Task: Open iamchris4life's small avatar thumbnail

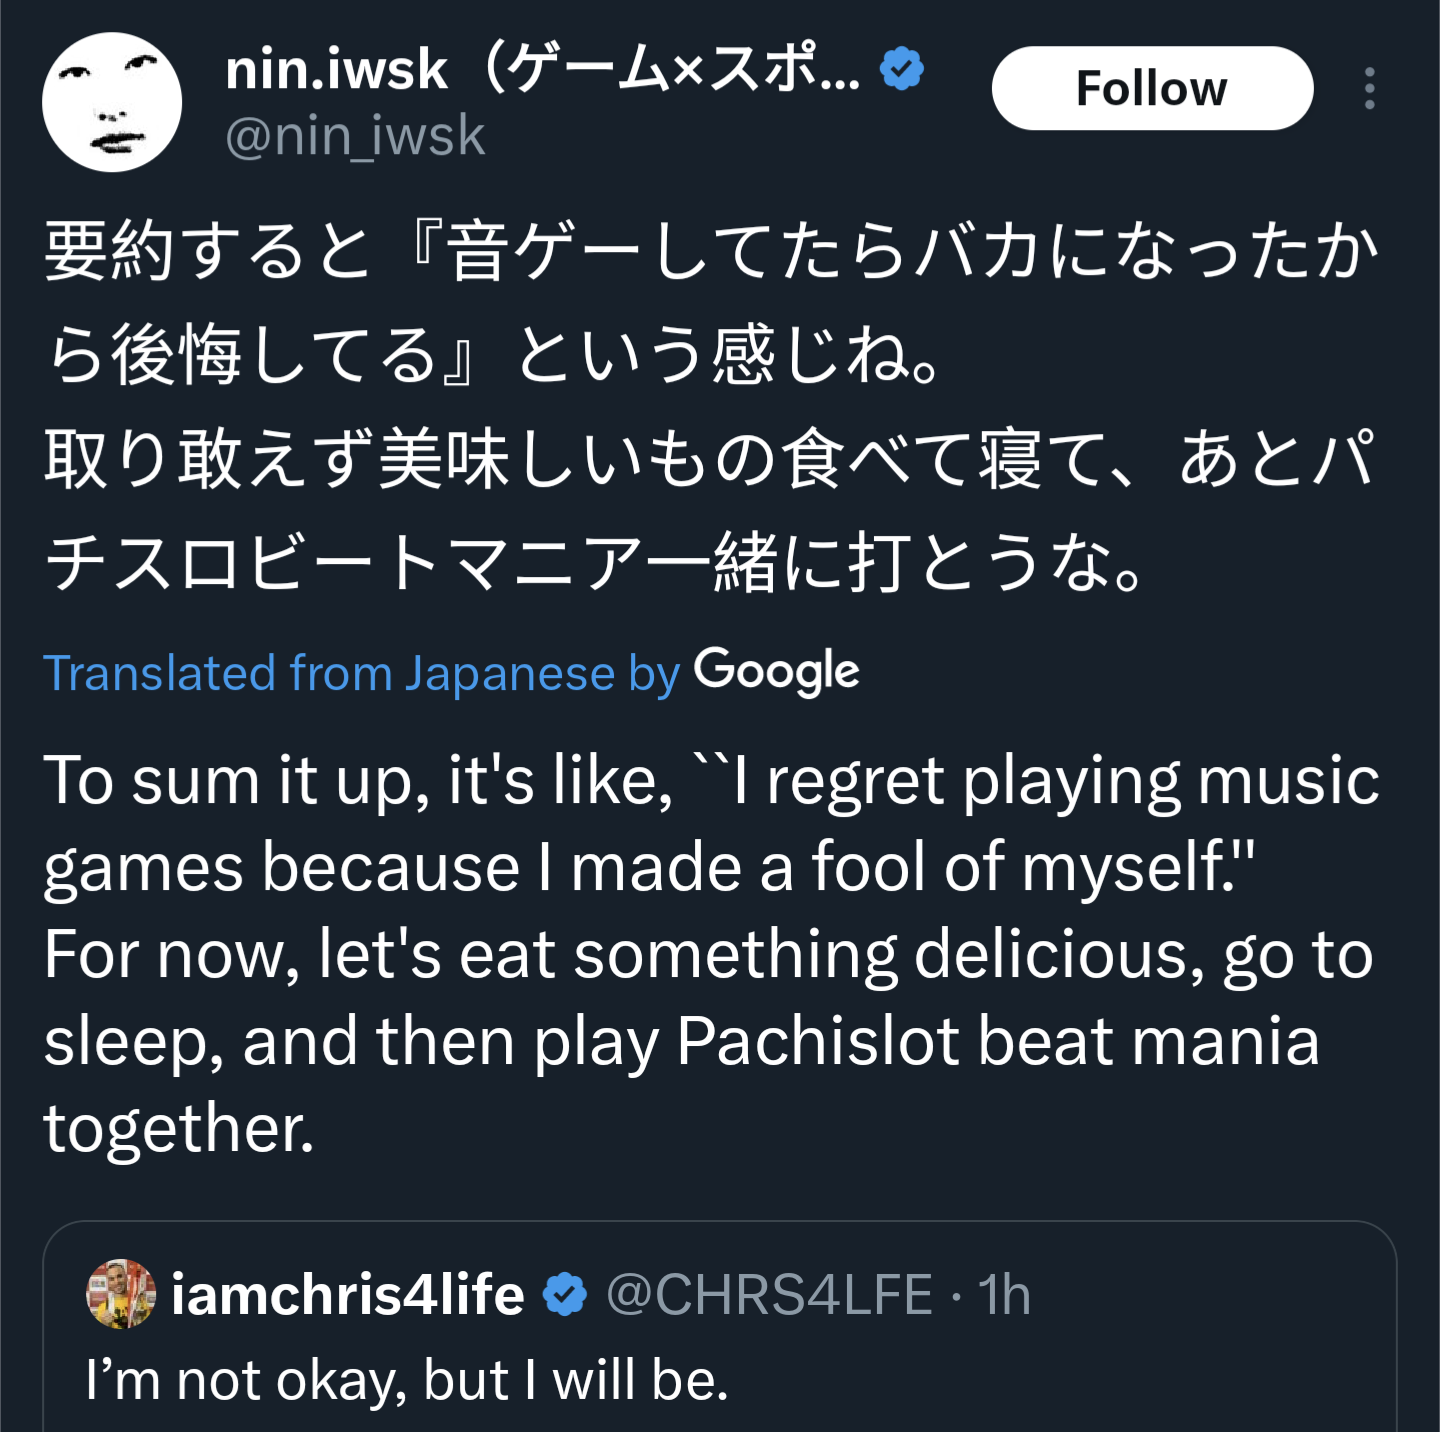Action: pyautogui.click(x=121, y=1294)
